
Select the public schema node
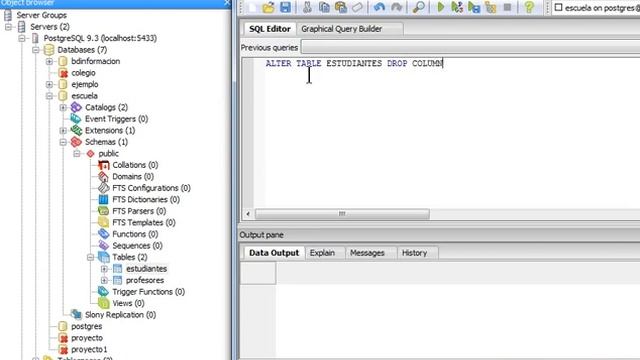click(109, 153)
